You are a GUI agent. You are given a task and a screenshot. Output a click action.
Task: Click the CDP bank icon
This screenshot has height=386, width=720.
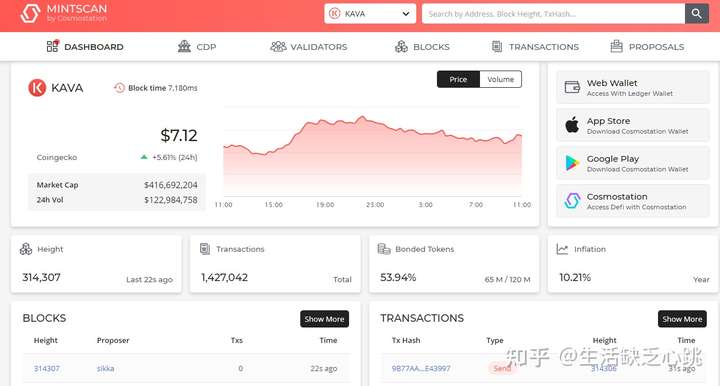(x=184, y=46)
